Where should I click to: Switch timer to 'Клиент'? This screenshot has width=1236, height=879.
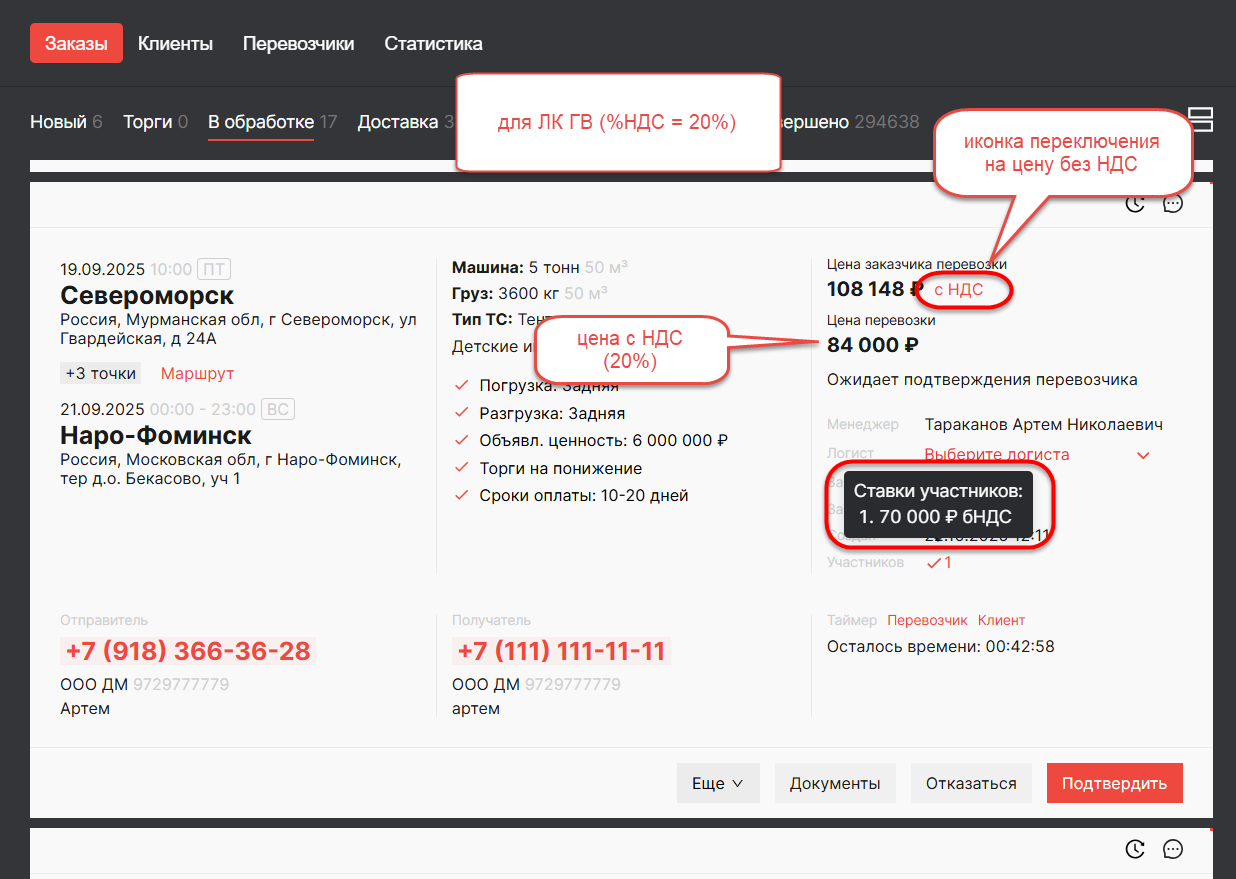1001,620
